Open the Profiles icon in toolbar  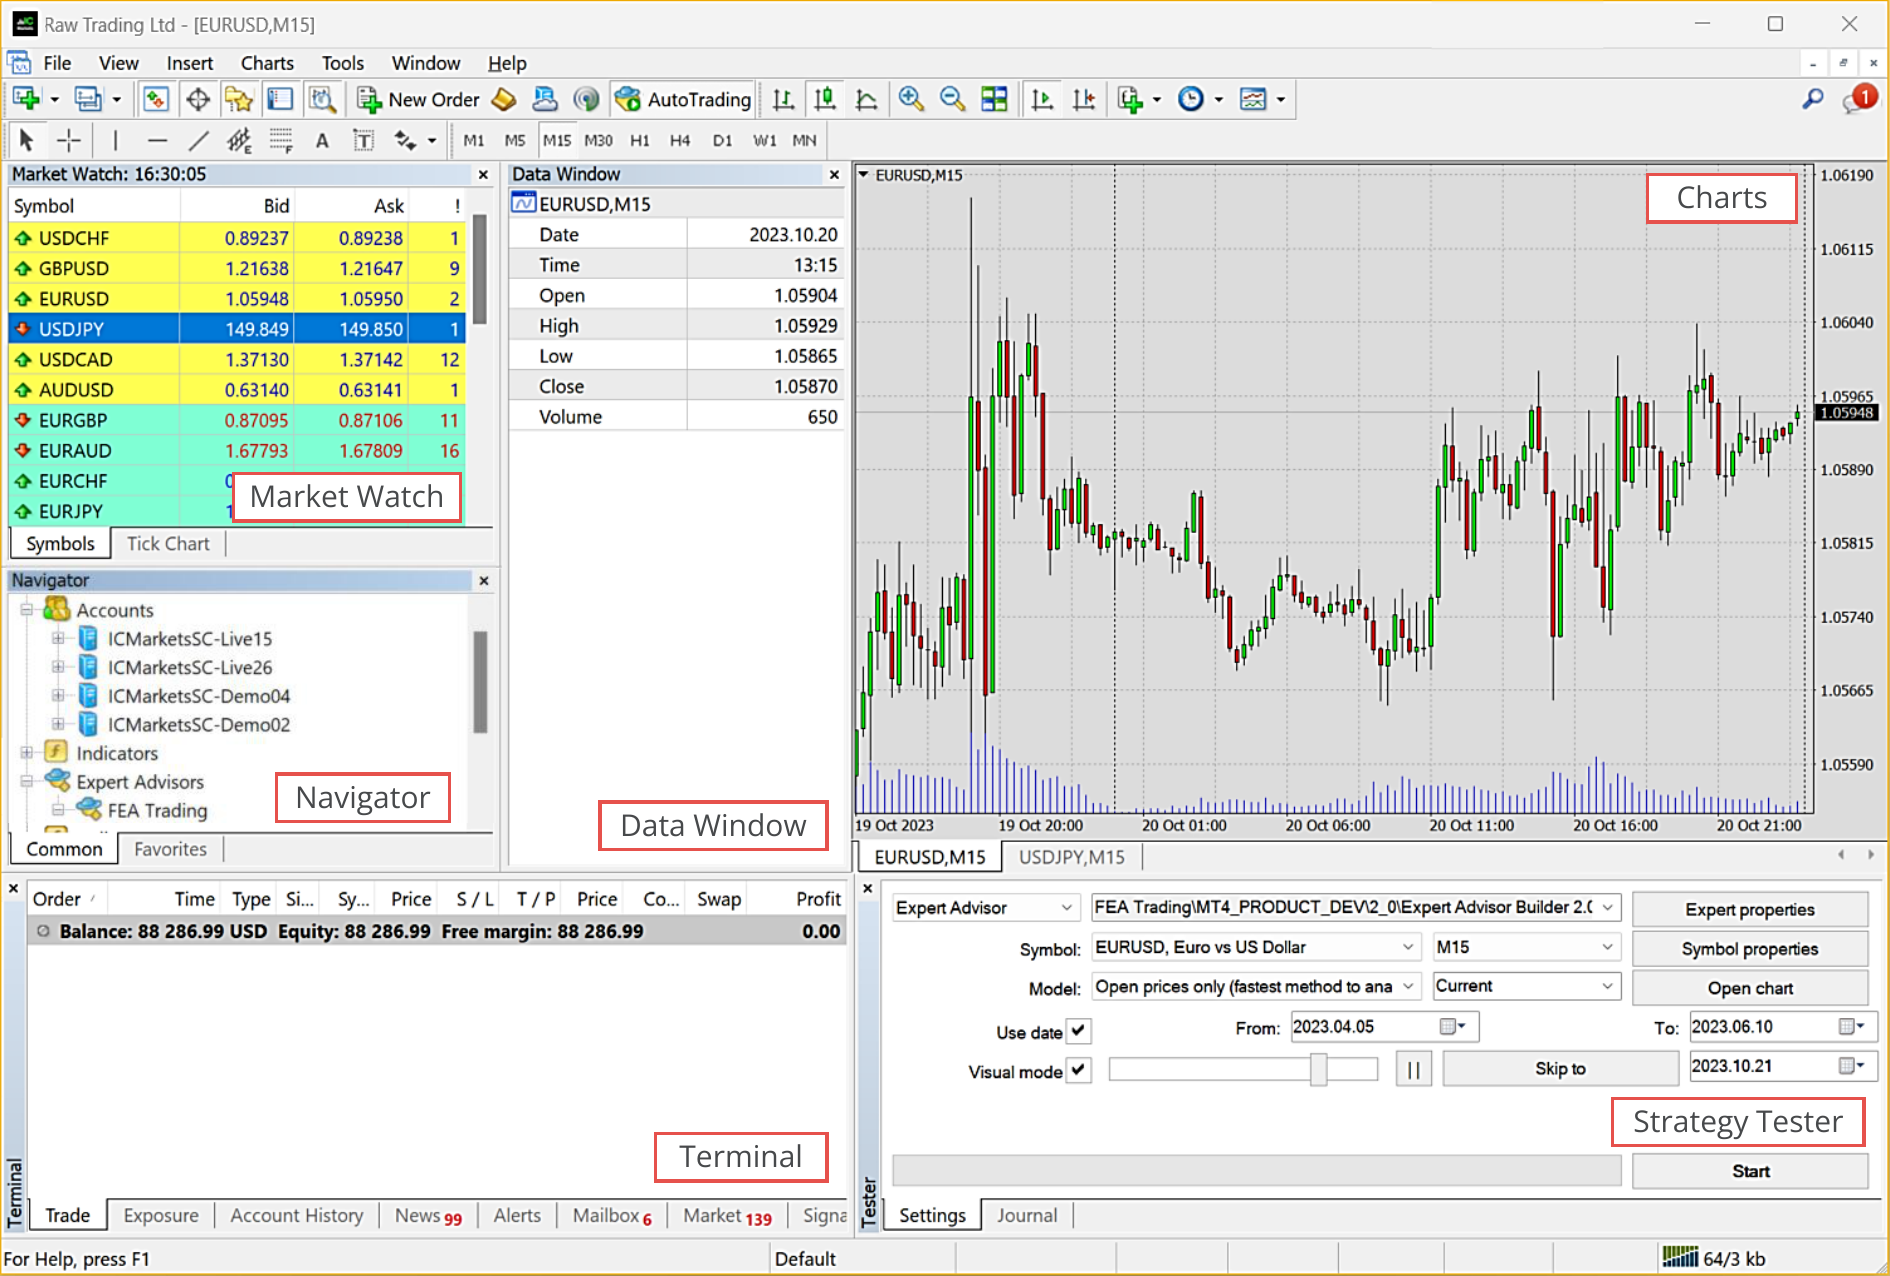(88, 99)
